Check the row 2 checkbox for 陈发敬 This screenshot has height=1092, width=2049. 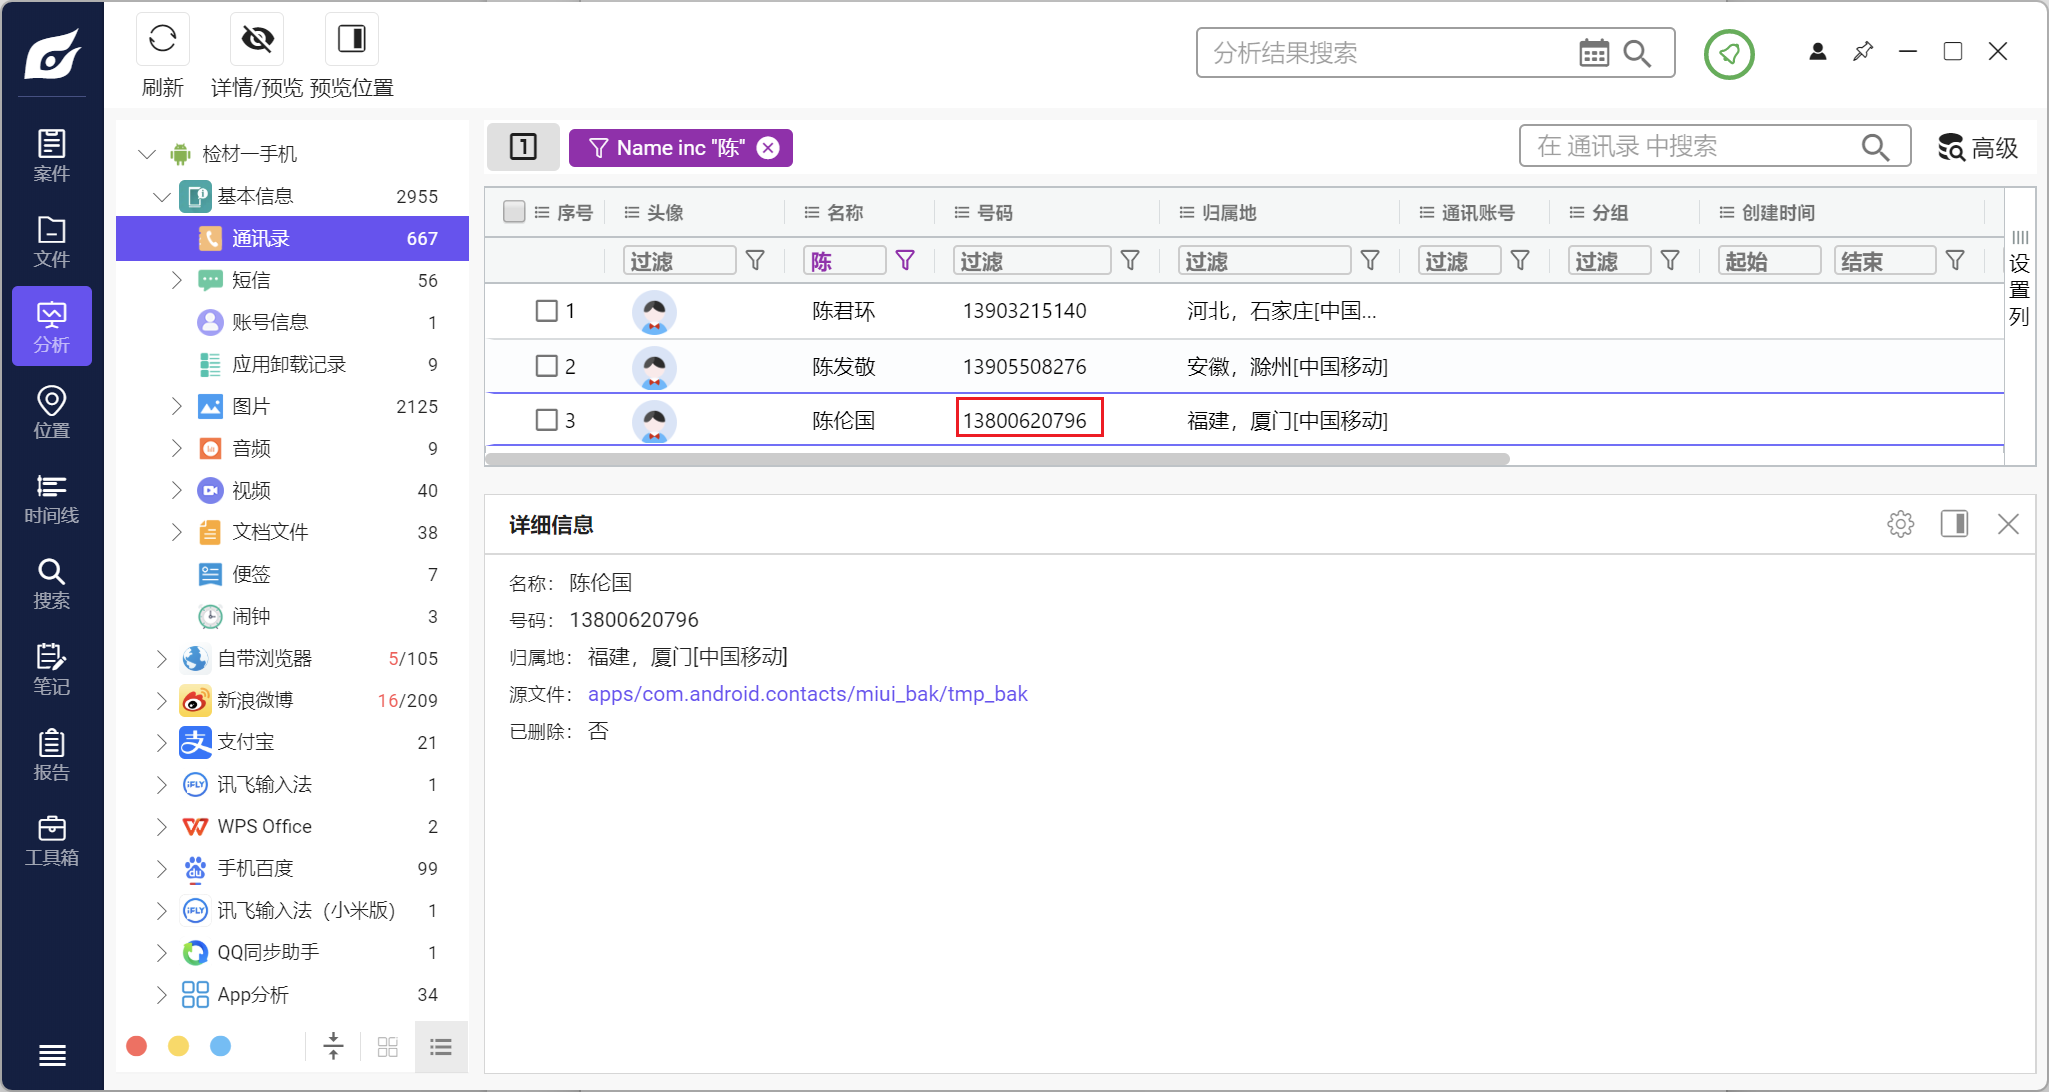(546, 366)
